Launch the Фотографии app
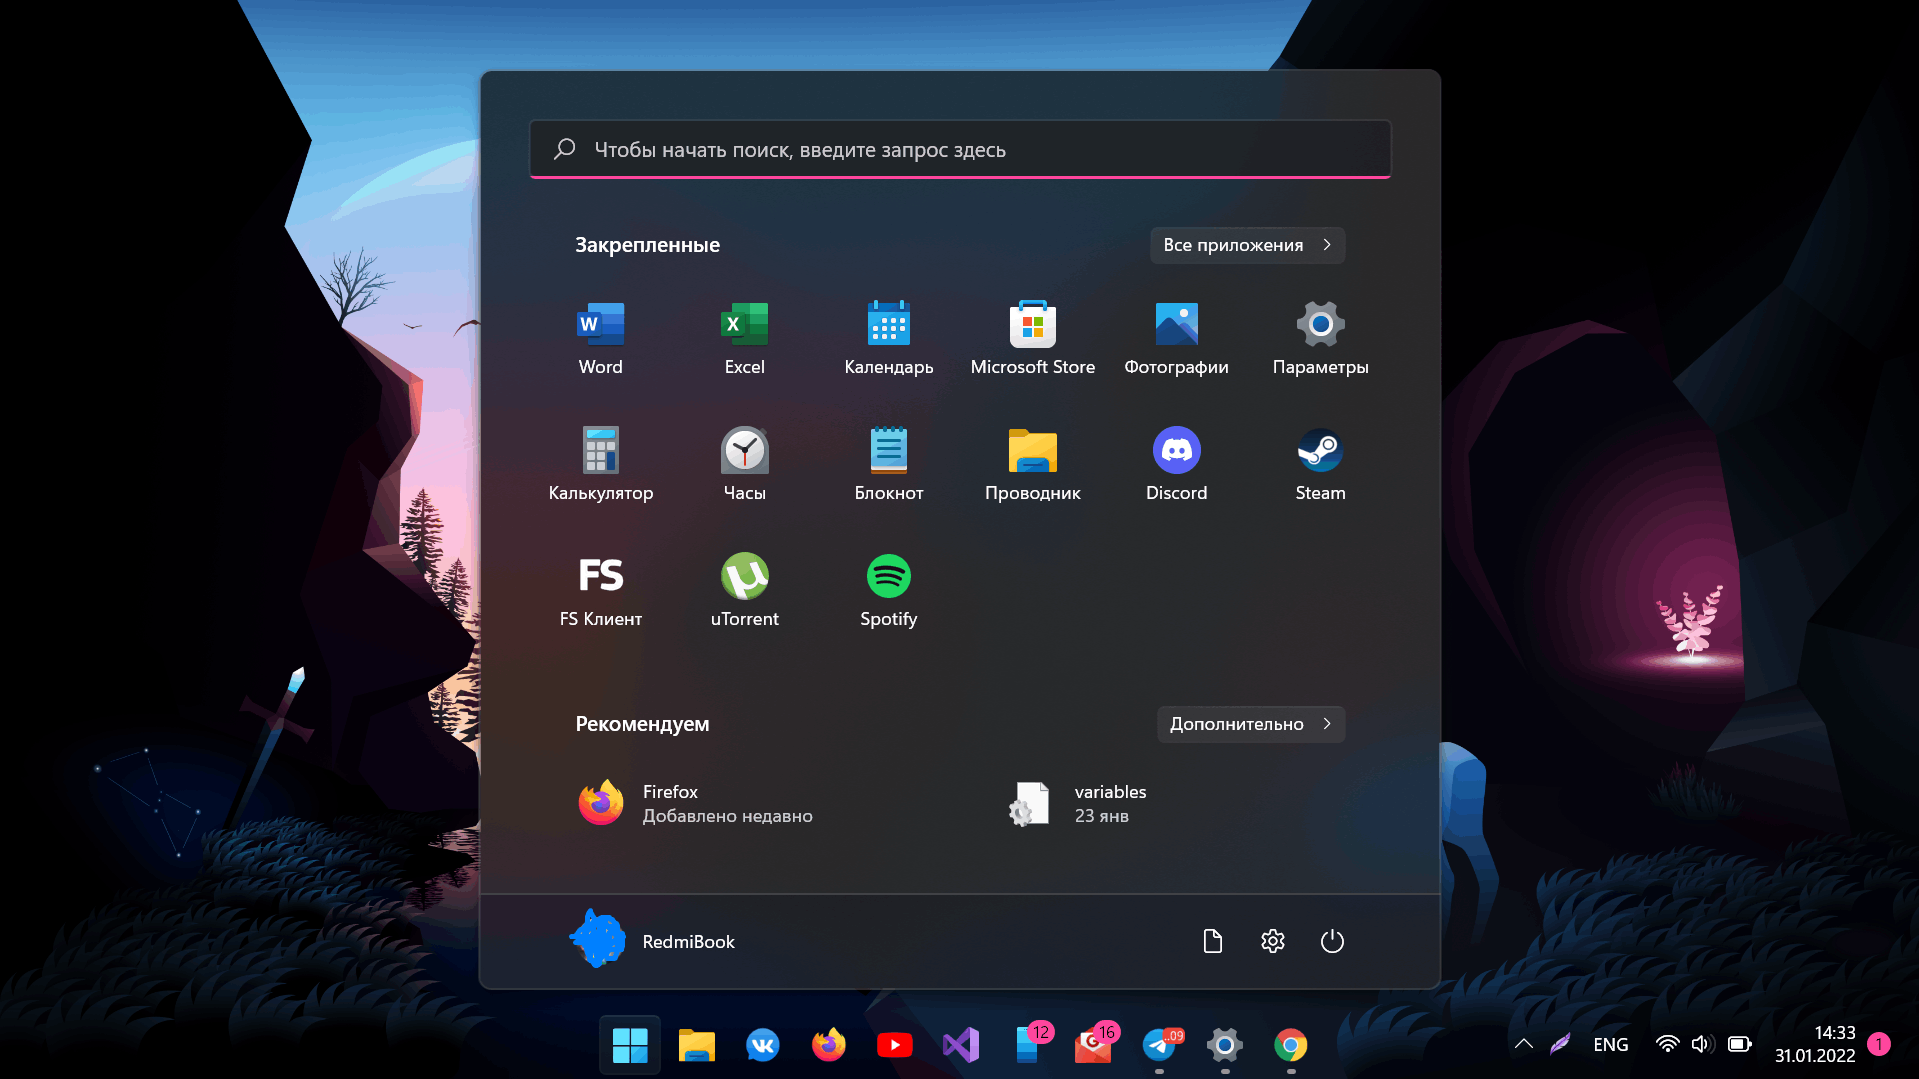This screenshot has height=1079, width=1919. coord(1176,339)
